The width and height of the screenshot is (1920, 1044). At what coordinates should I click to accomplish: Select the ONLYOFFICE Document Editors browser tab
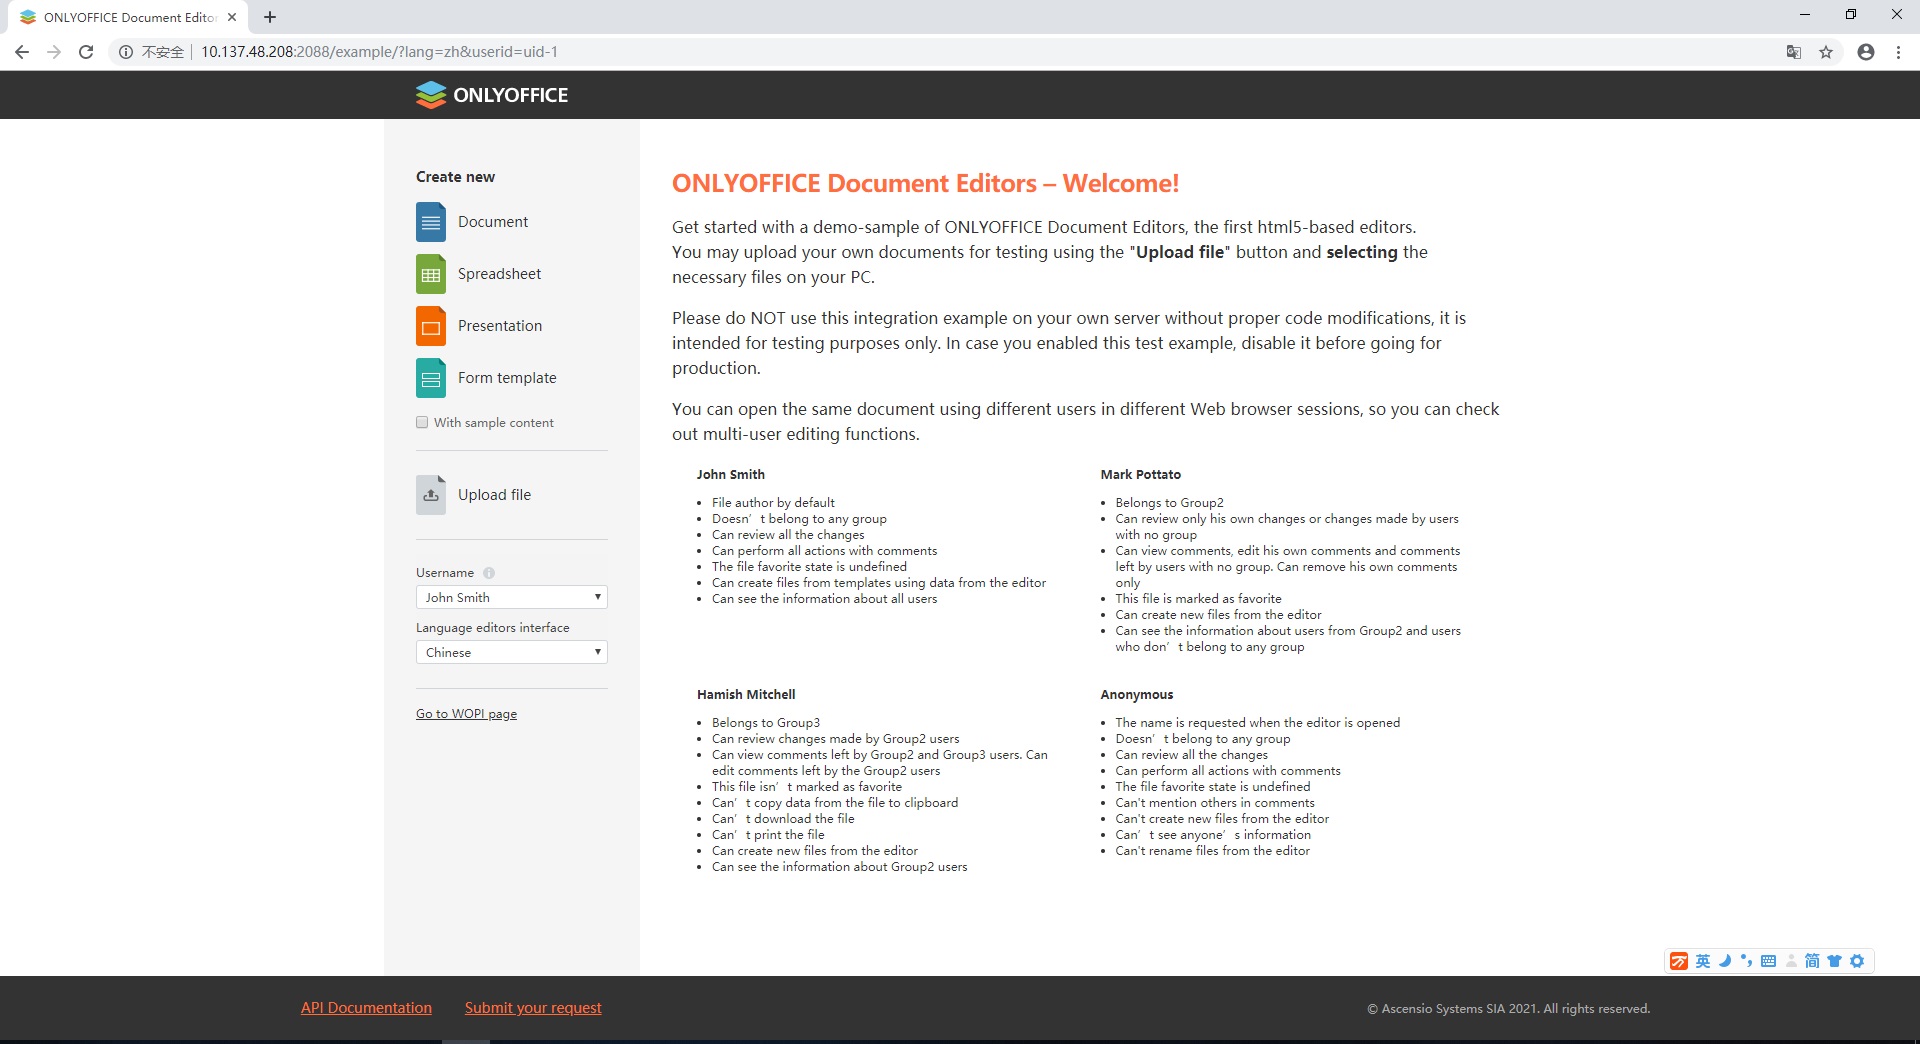(130, 17)
